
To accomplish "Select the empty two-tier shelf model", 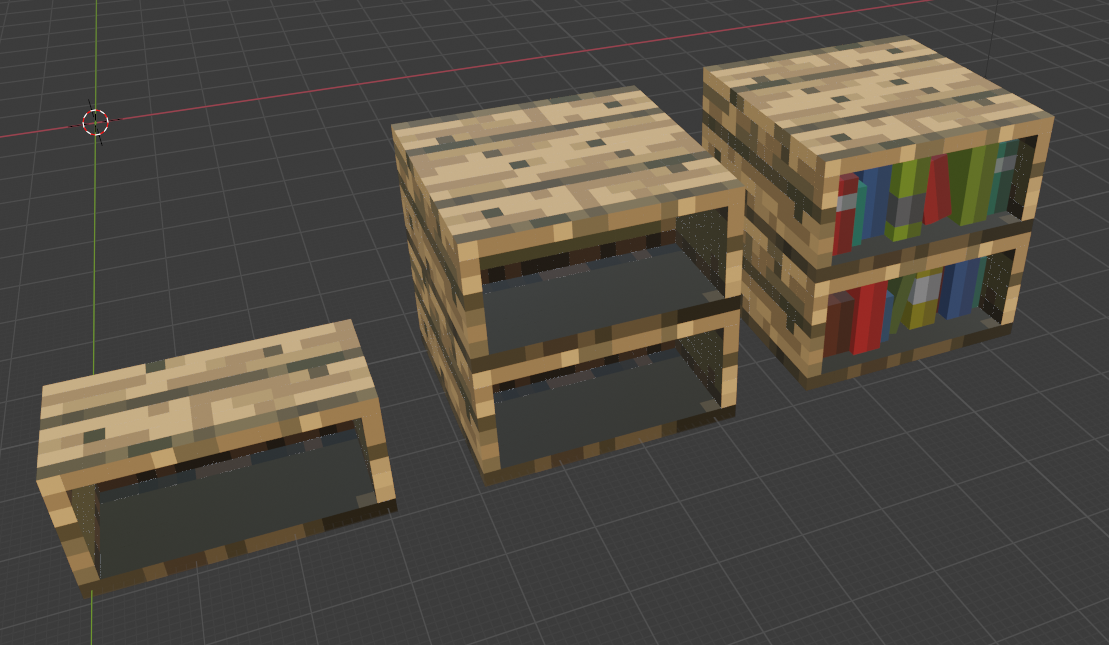I will pyautogui.click(x=568, y=286).
